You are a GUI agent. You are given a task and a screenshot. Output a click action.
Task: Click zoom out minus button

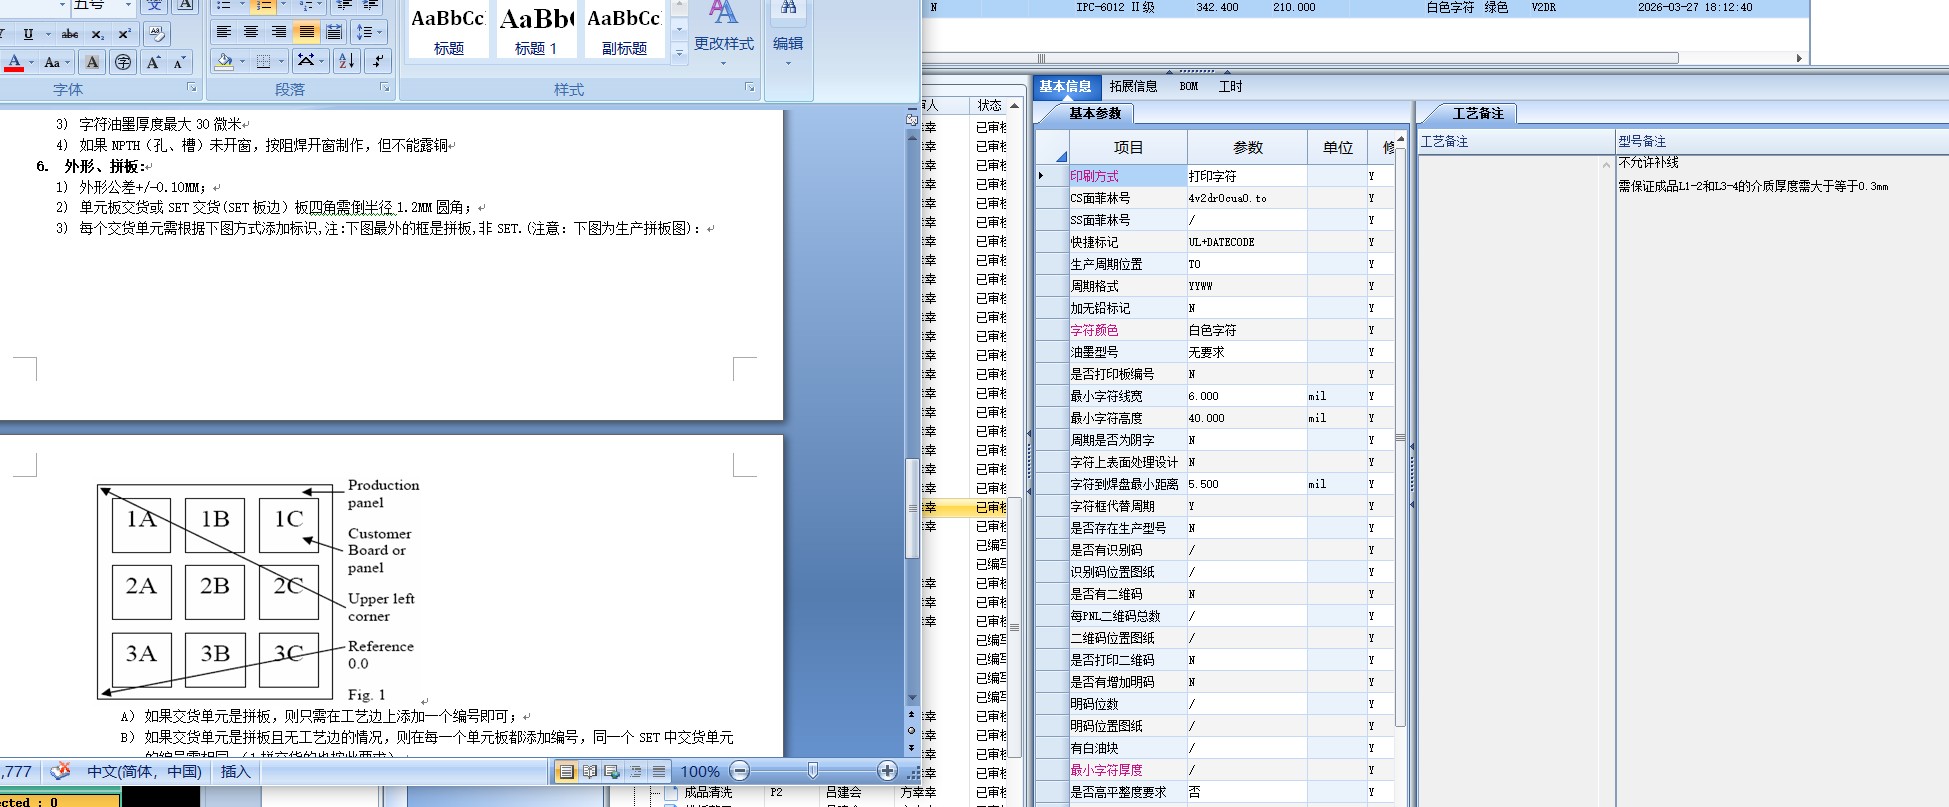pos(740,771)
